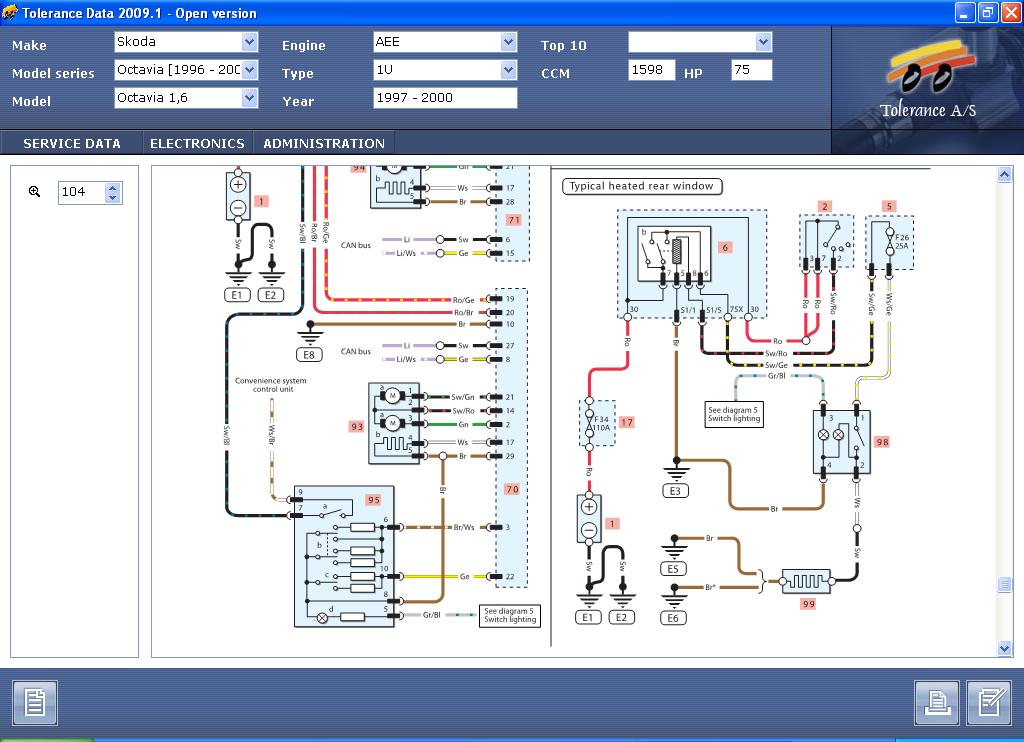
Task: Click component number 17 near fuse F34
Action: point(627,423)
